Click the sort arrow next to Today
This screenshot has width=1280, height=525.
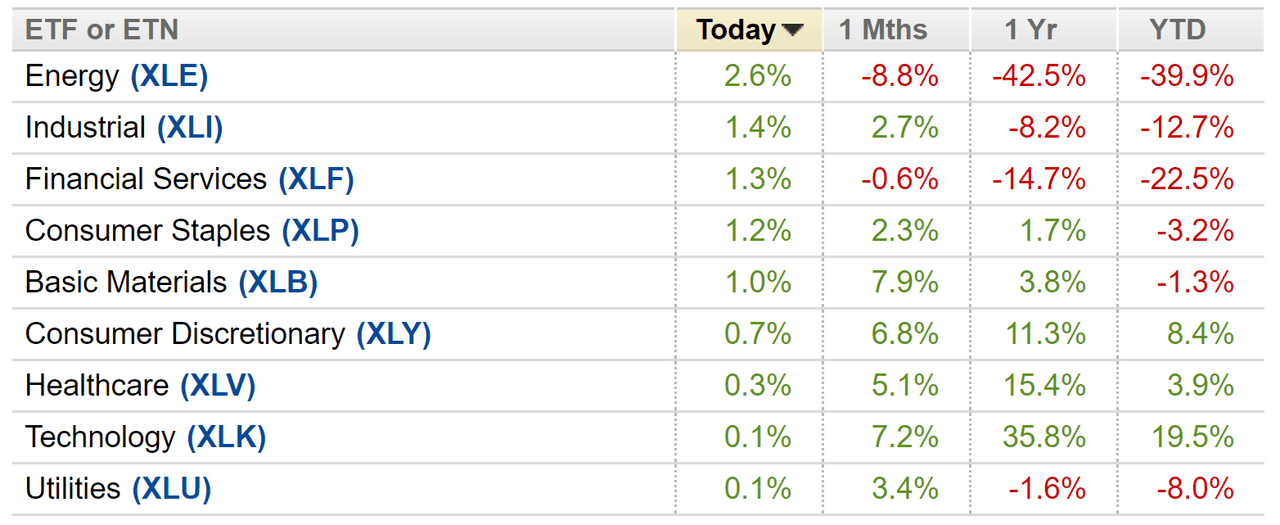click(793, 31)
